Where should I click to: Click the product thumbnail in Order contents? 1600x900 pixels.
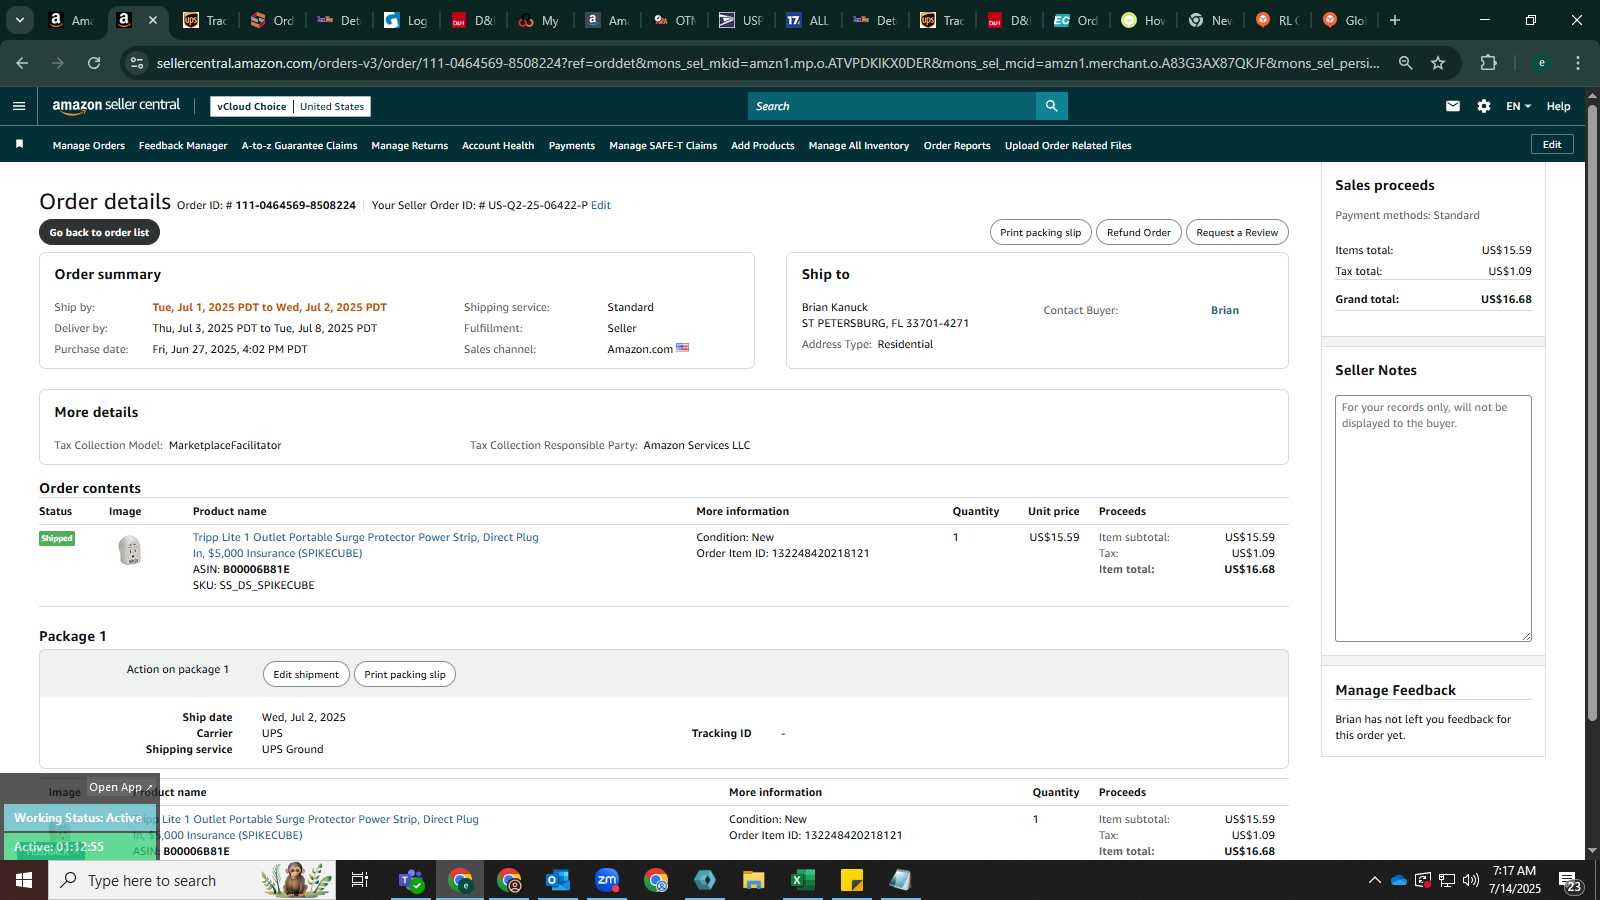(129, 551)
